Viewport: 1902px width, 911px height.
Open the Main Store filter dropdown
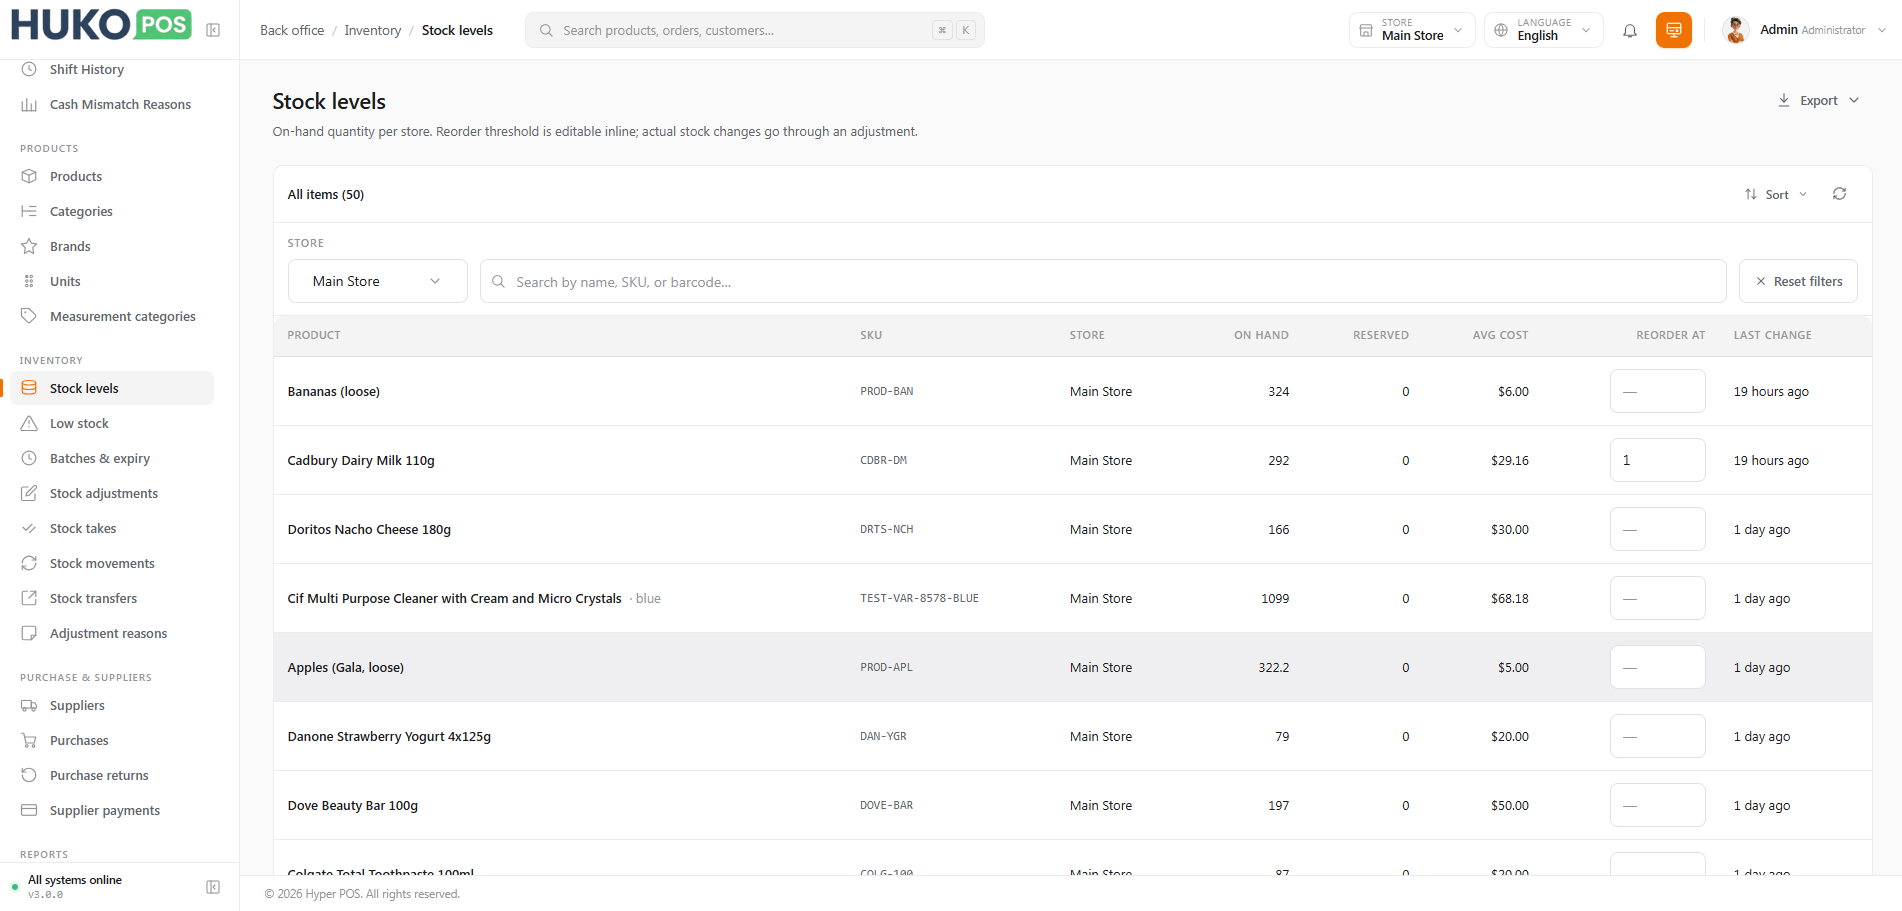[x=377, y=281]
